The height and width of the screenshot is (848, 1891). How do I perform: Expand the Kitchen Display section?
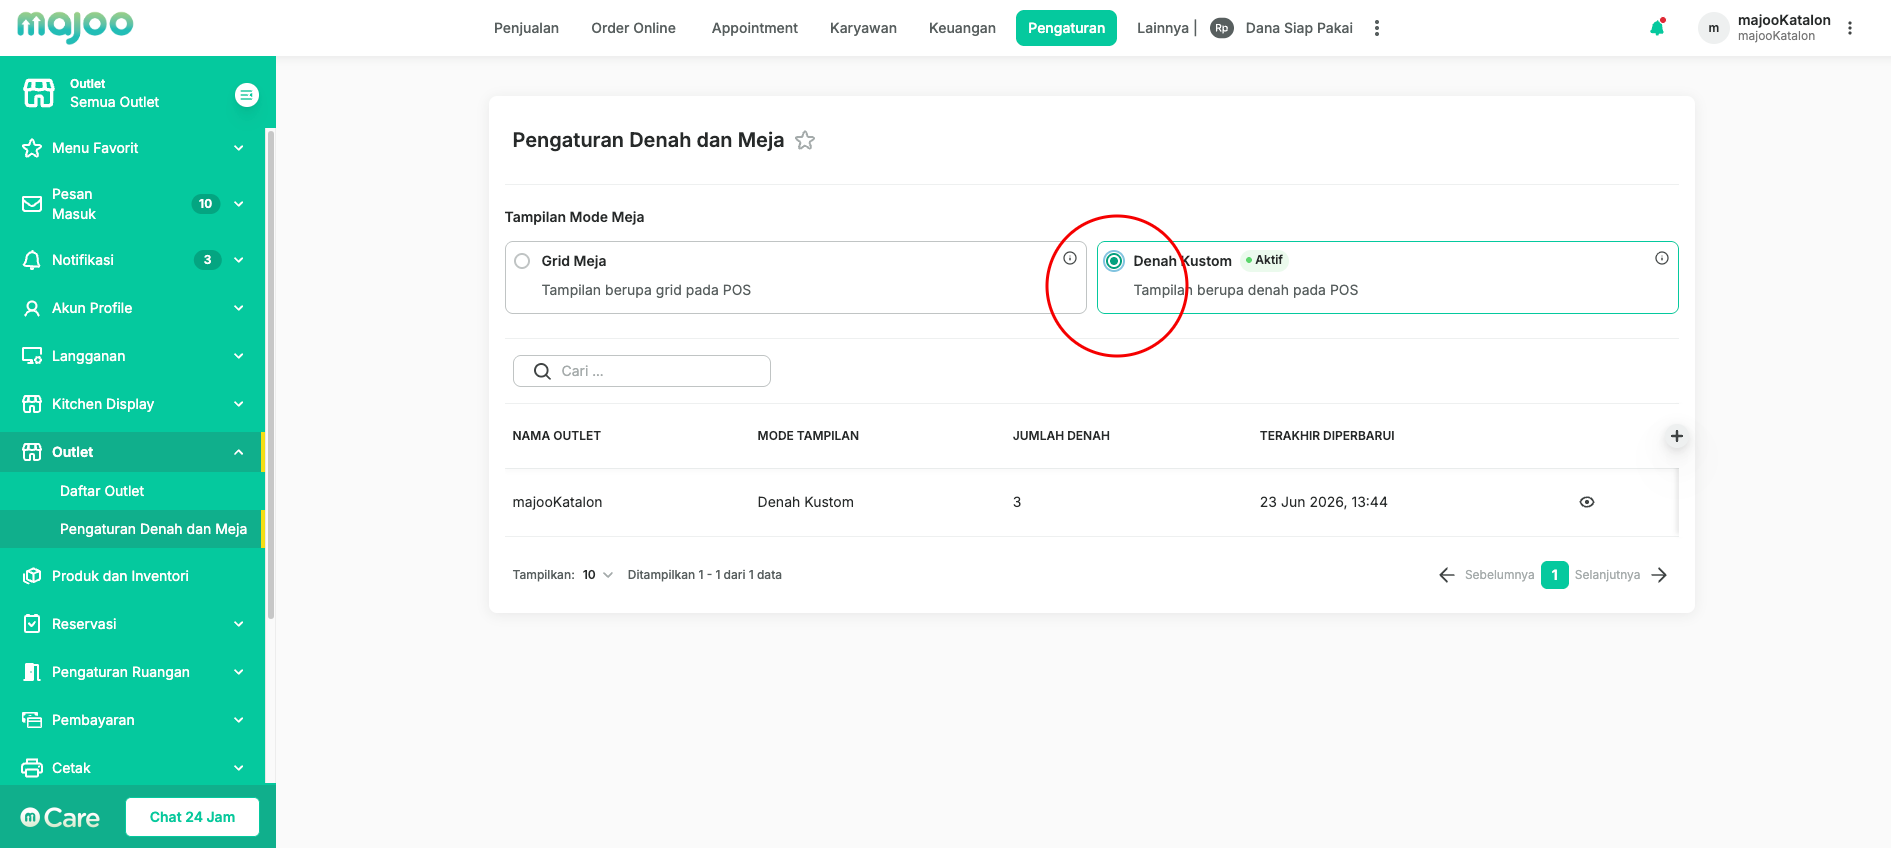click(x=239, y=404)
